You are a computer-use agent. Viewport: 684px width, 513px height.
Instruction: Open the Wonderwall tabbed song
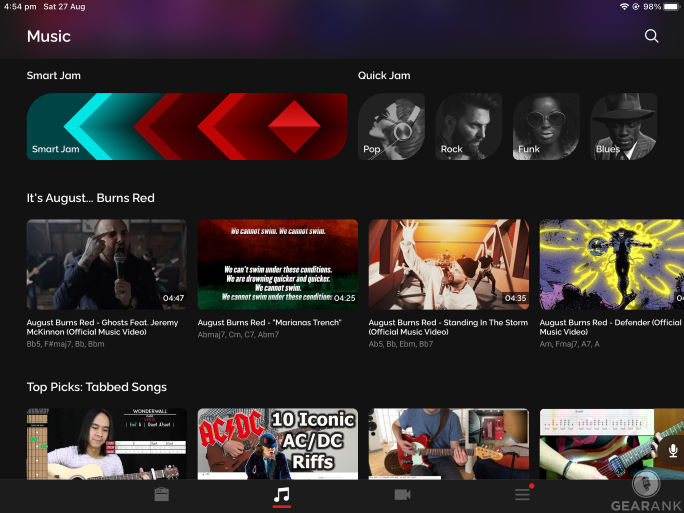(107, 444)
